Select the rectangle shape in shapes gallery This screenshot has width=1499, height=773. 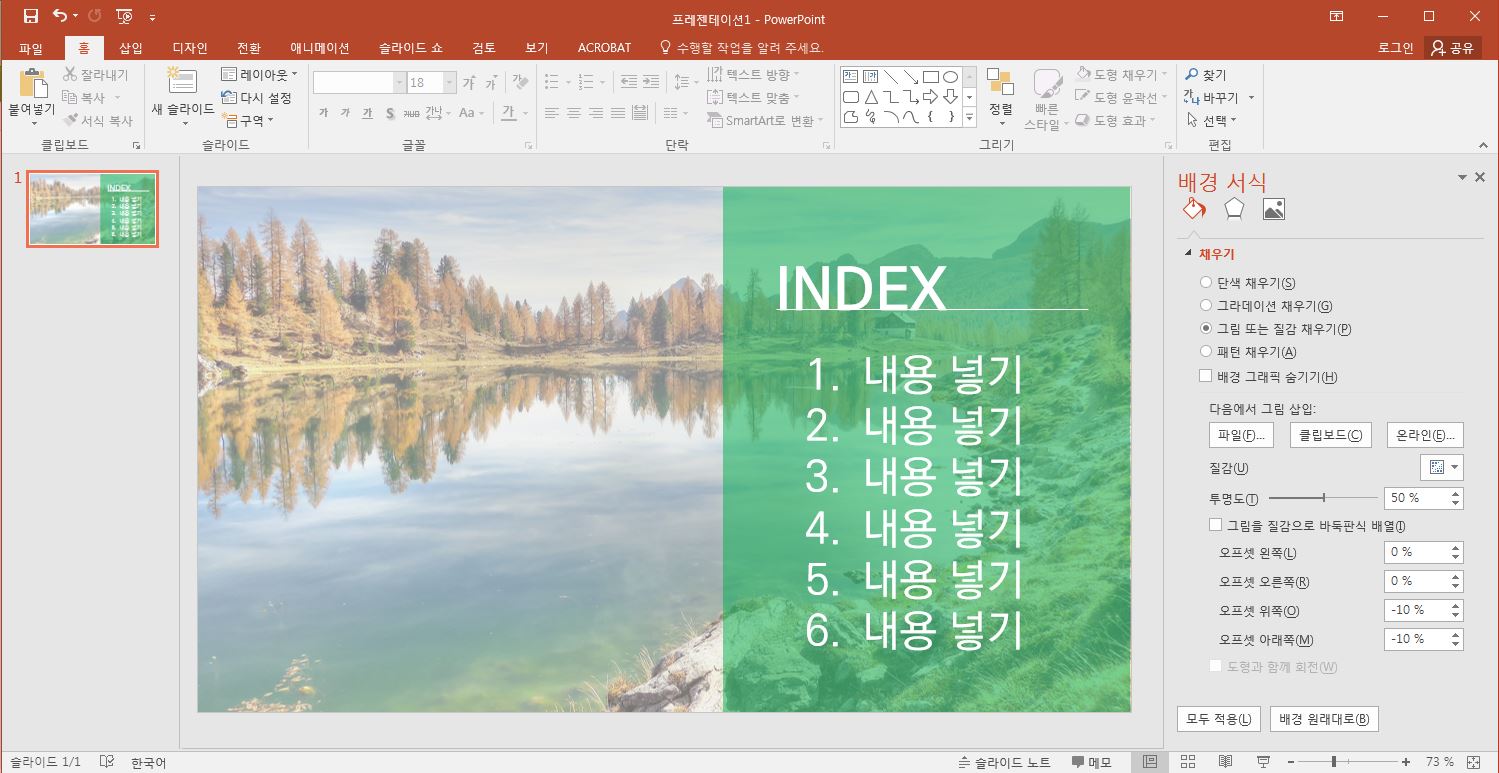[930, 76]
